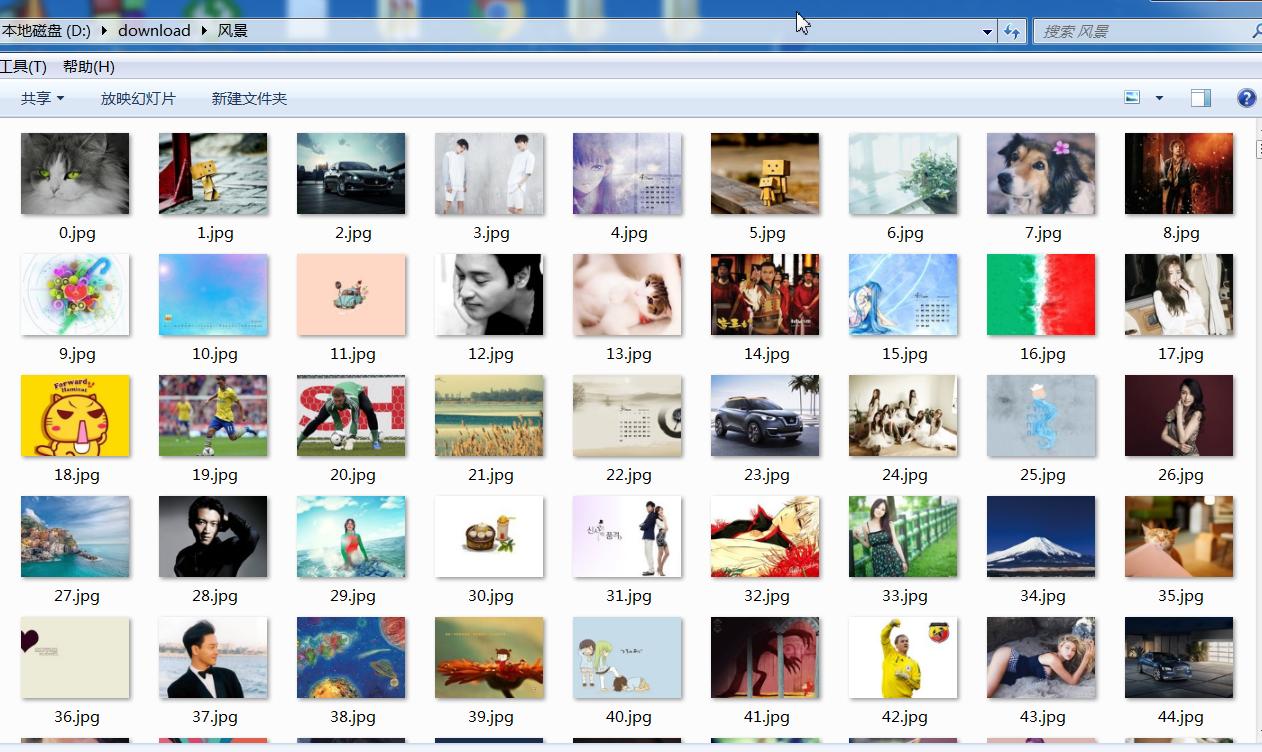
Task: Select the dog with flower 7.jpg
Action: point(1041,174)
